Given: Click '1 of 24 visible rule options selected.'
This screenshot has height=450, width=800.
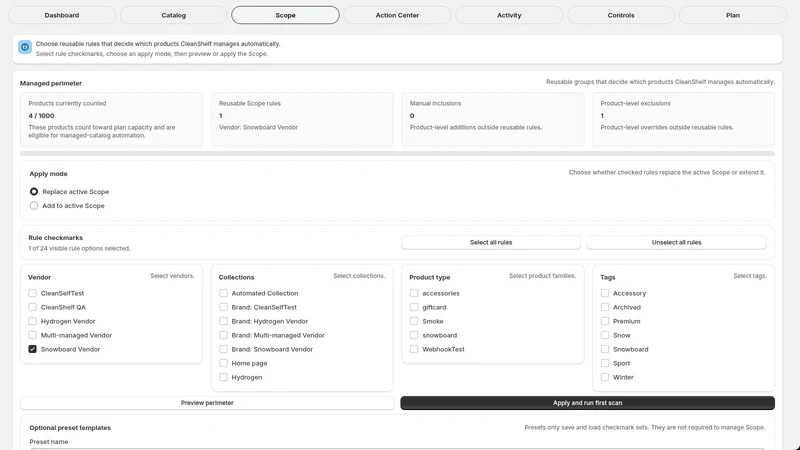Looking at the screenshot, I should (79, 248).
